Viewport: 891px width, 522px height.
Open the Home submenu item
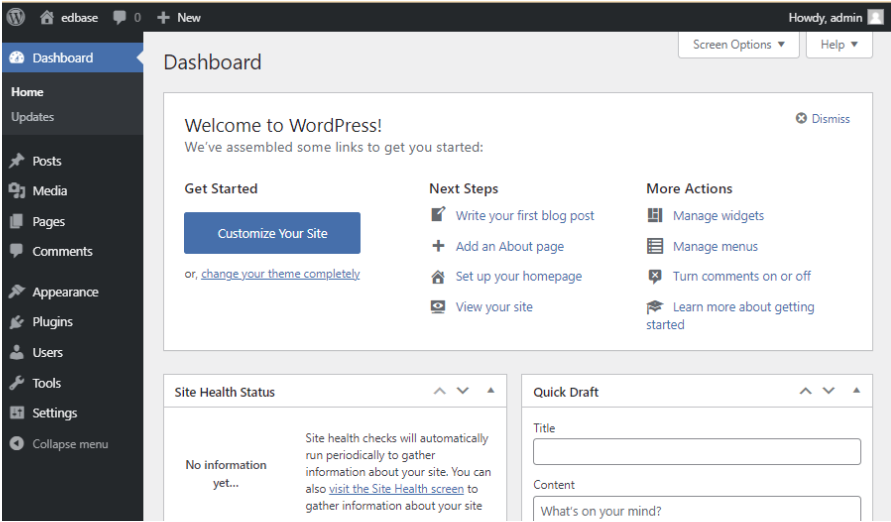click(x=27, y=91)
